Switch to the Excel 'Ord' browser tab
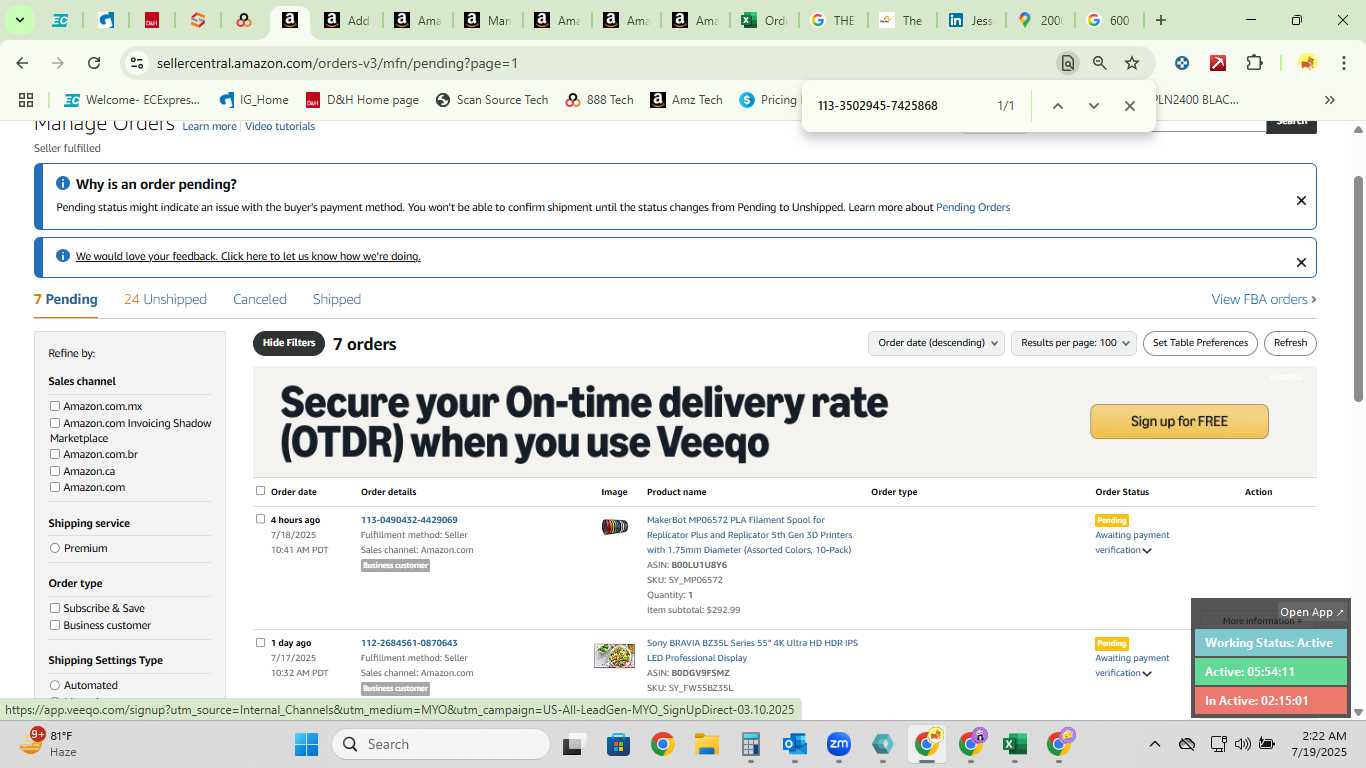 pos(763,20)
